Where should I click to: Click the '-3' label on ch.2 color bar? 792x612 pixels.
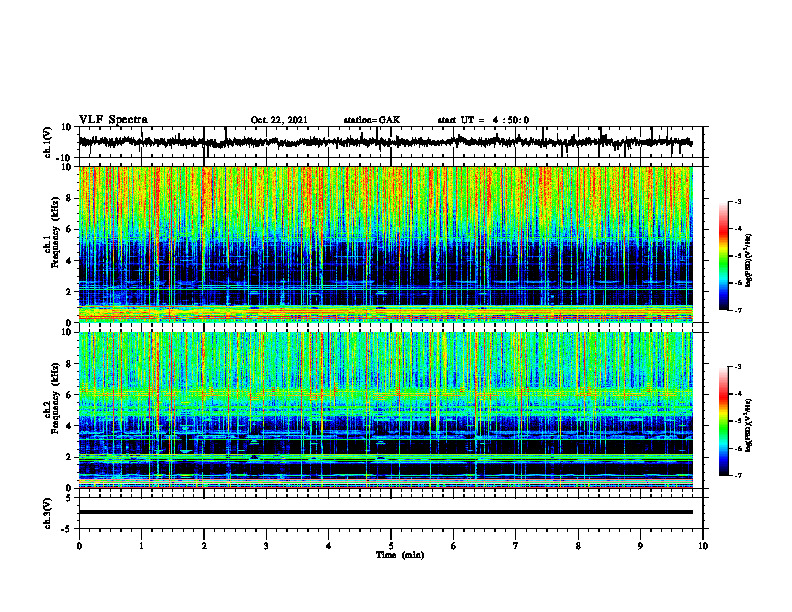(737, 367)
